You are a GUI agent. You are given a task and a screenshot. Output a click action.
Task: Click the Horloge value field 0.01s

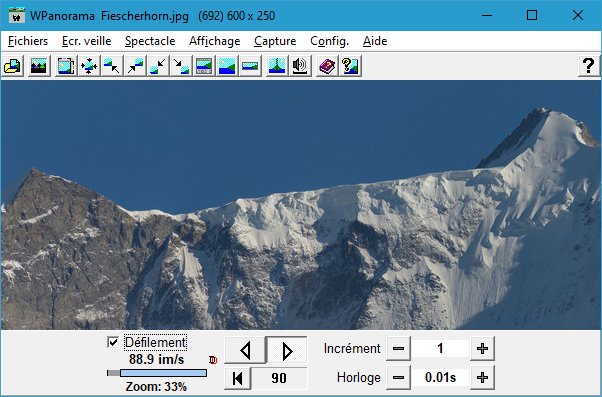[440, 377]
